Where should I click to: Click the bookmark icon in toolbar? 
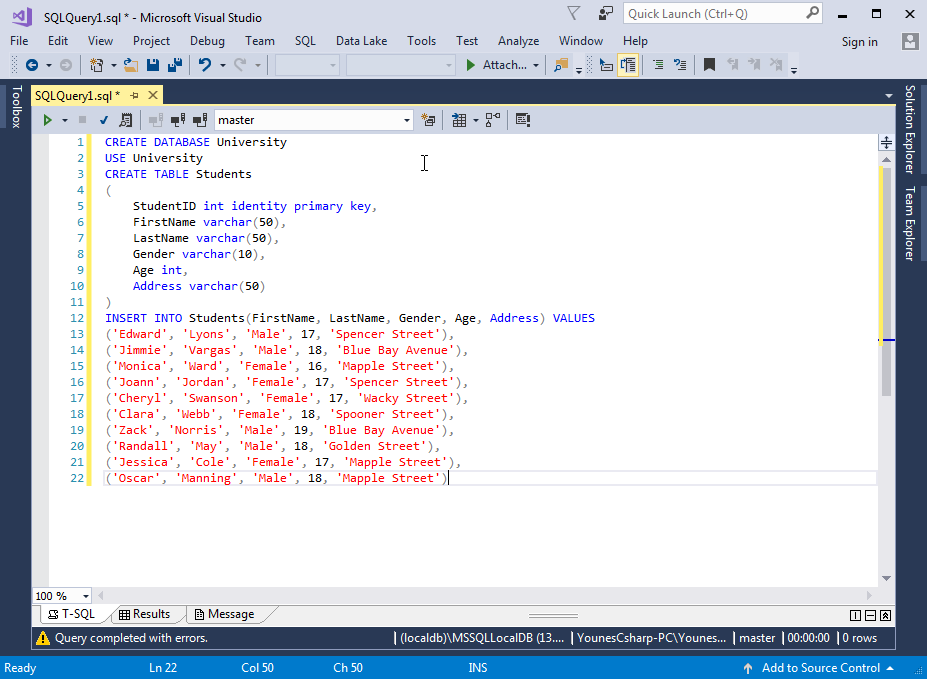pyautogui.click(x=709, y=65)
